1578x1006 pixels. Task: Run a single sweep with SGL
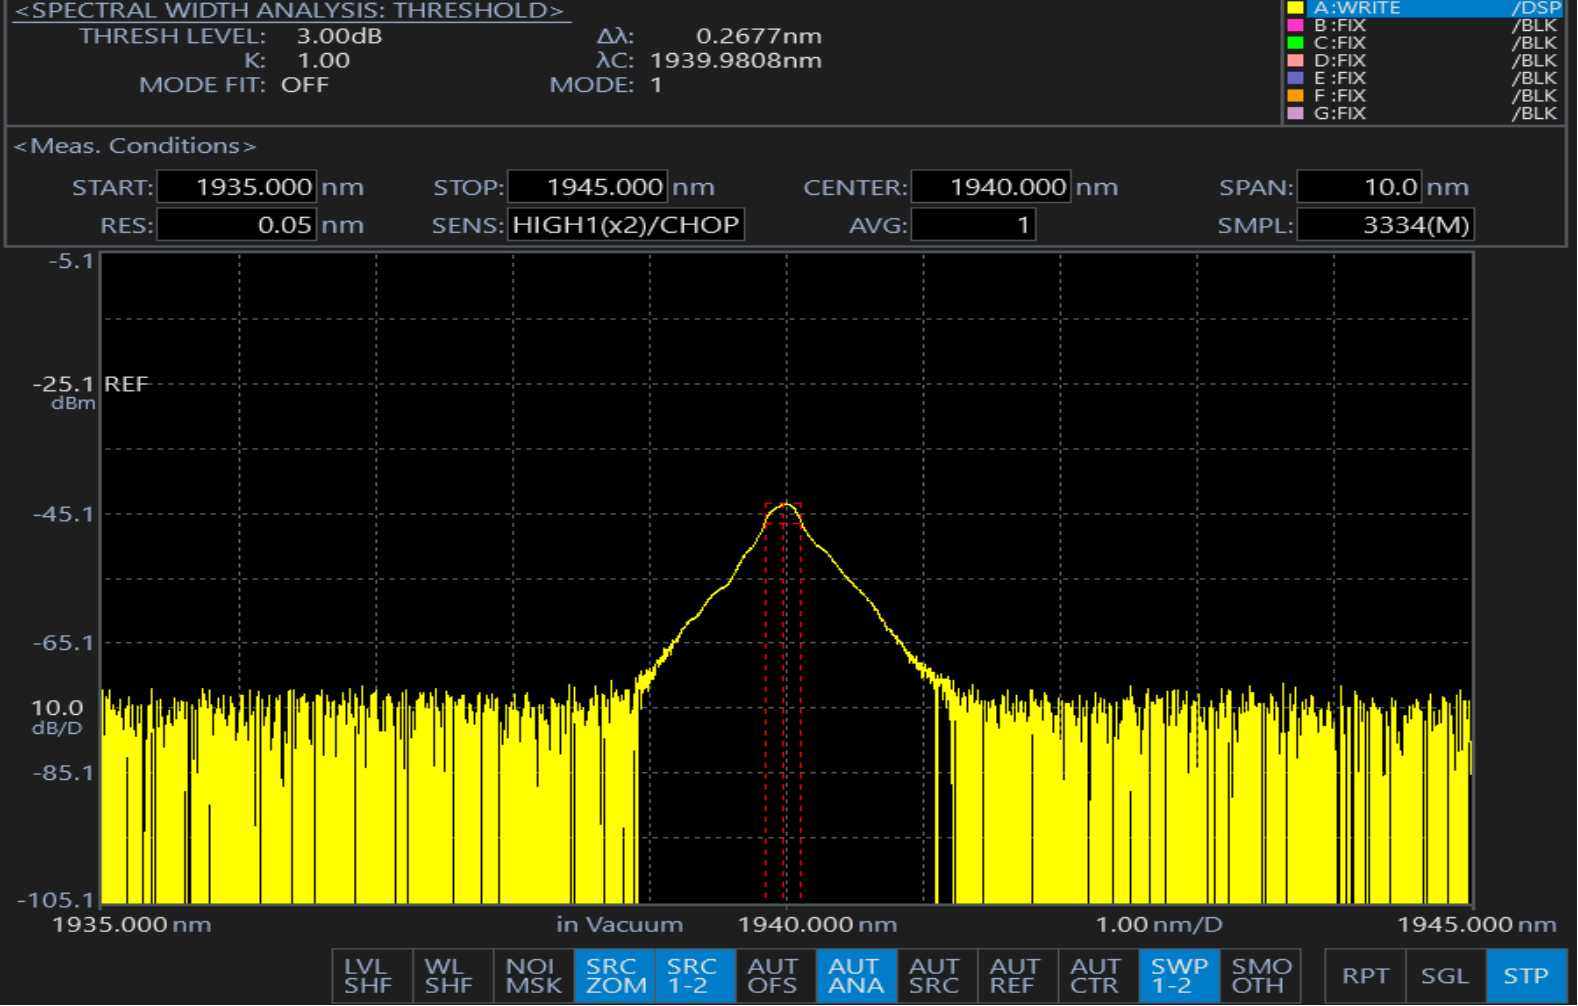tap(1445, 976)
